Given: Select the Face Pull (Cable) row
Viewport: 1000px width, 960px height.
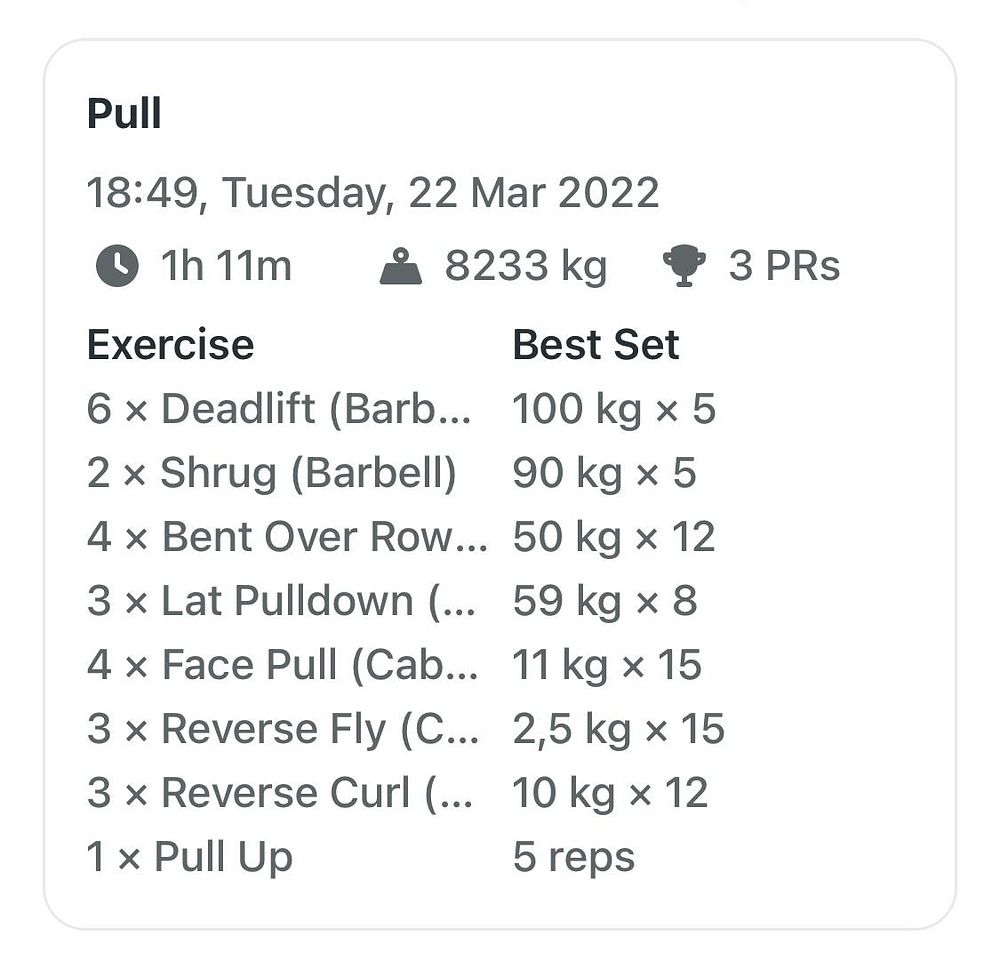Looking at the screenshot, I should coord(395,665).
